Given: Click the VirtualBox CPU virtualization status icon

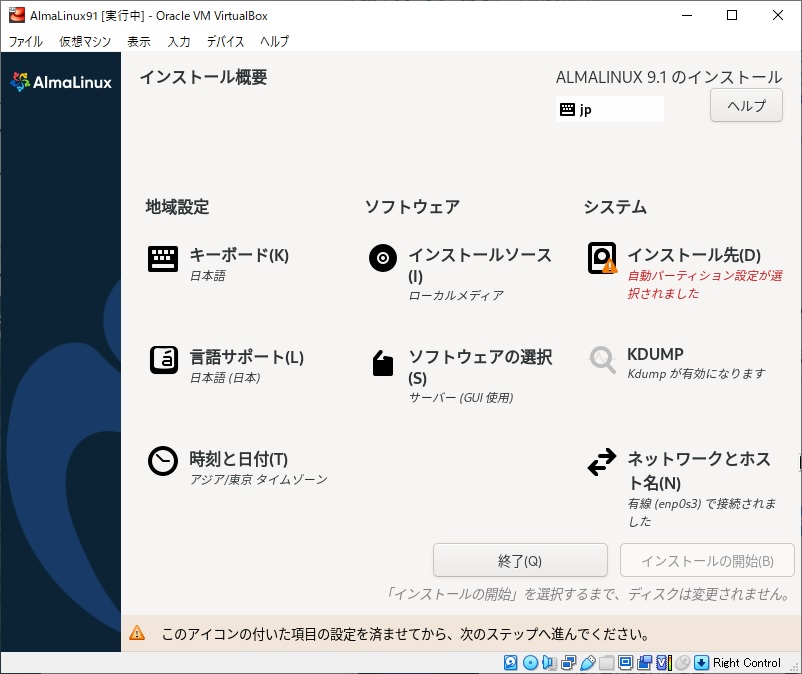Looking at the screenshot, I should click(x=664, y=663).
